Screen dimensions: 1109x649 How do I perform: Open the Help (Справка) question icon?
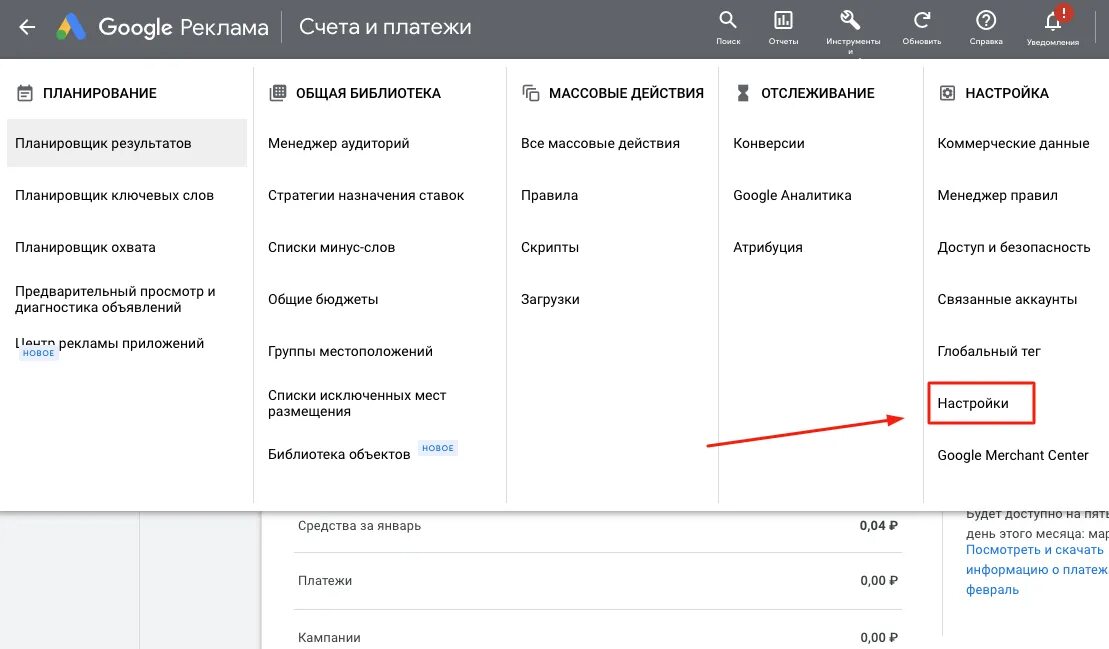[986, 20]
